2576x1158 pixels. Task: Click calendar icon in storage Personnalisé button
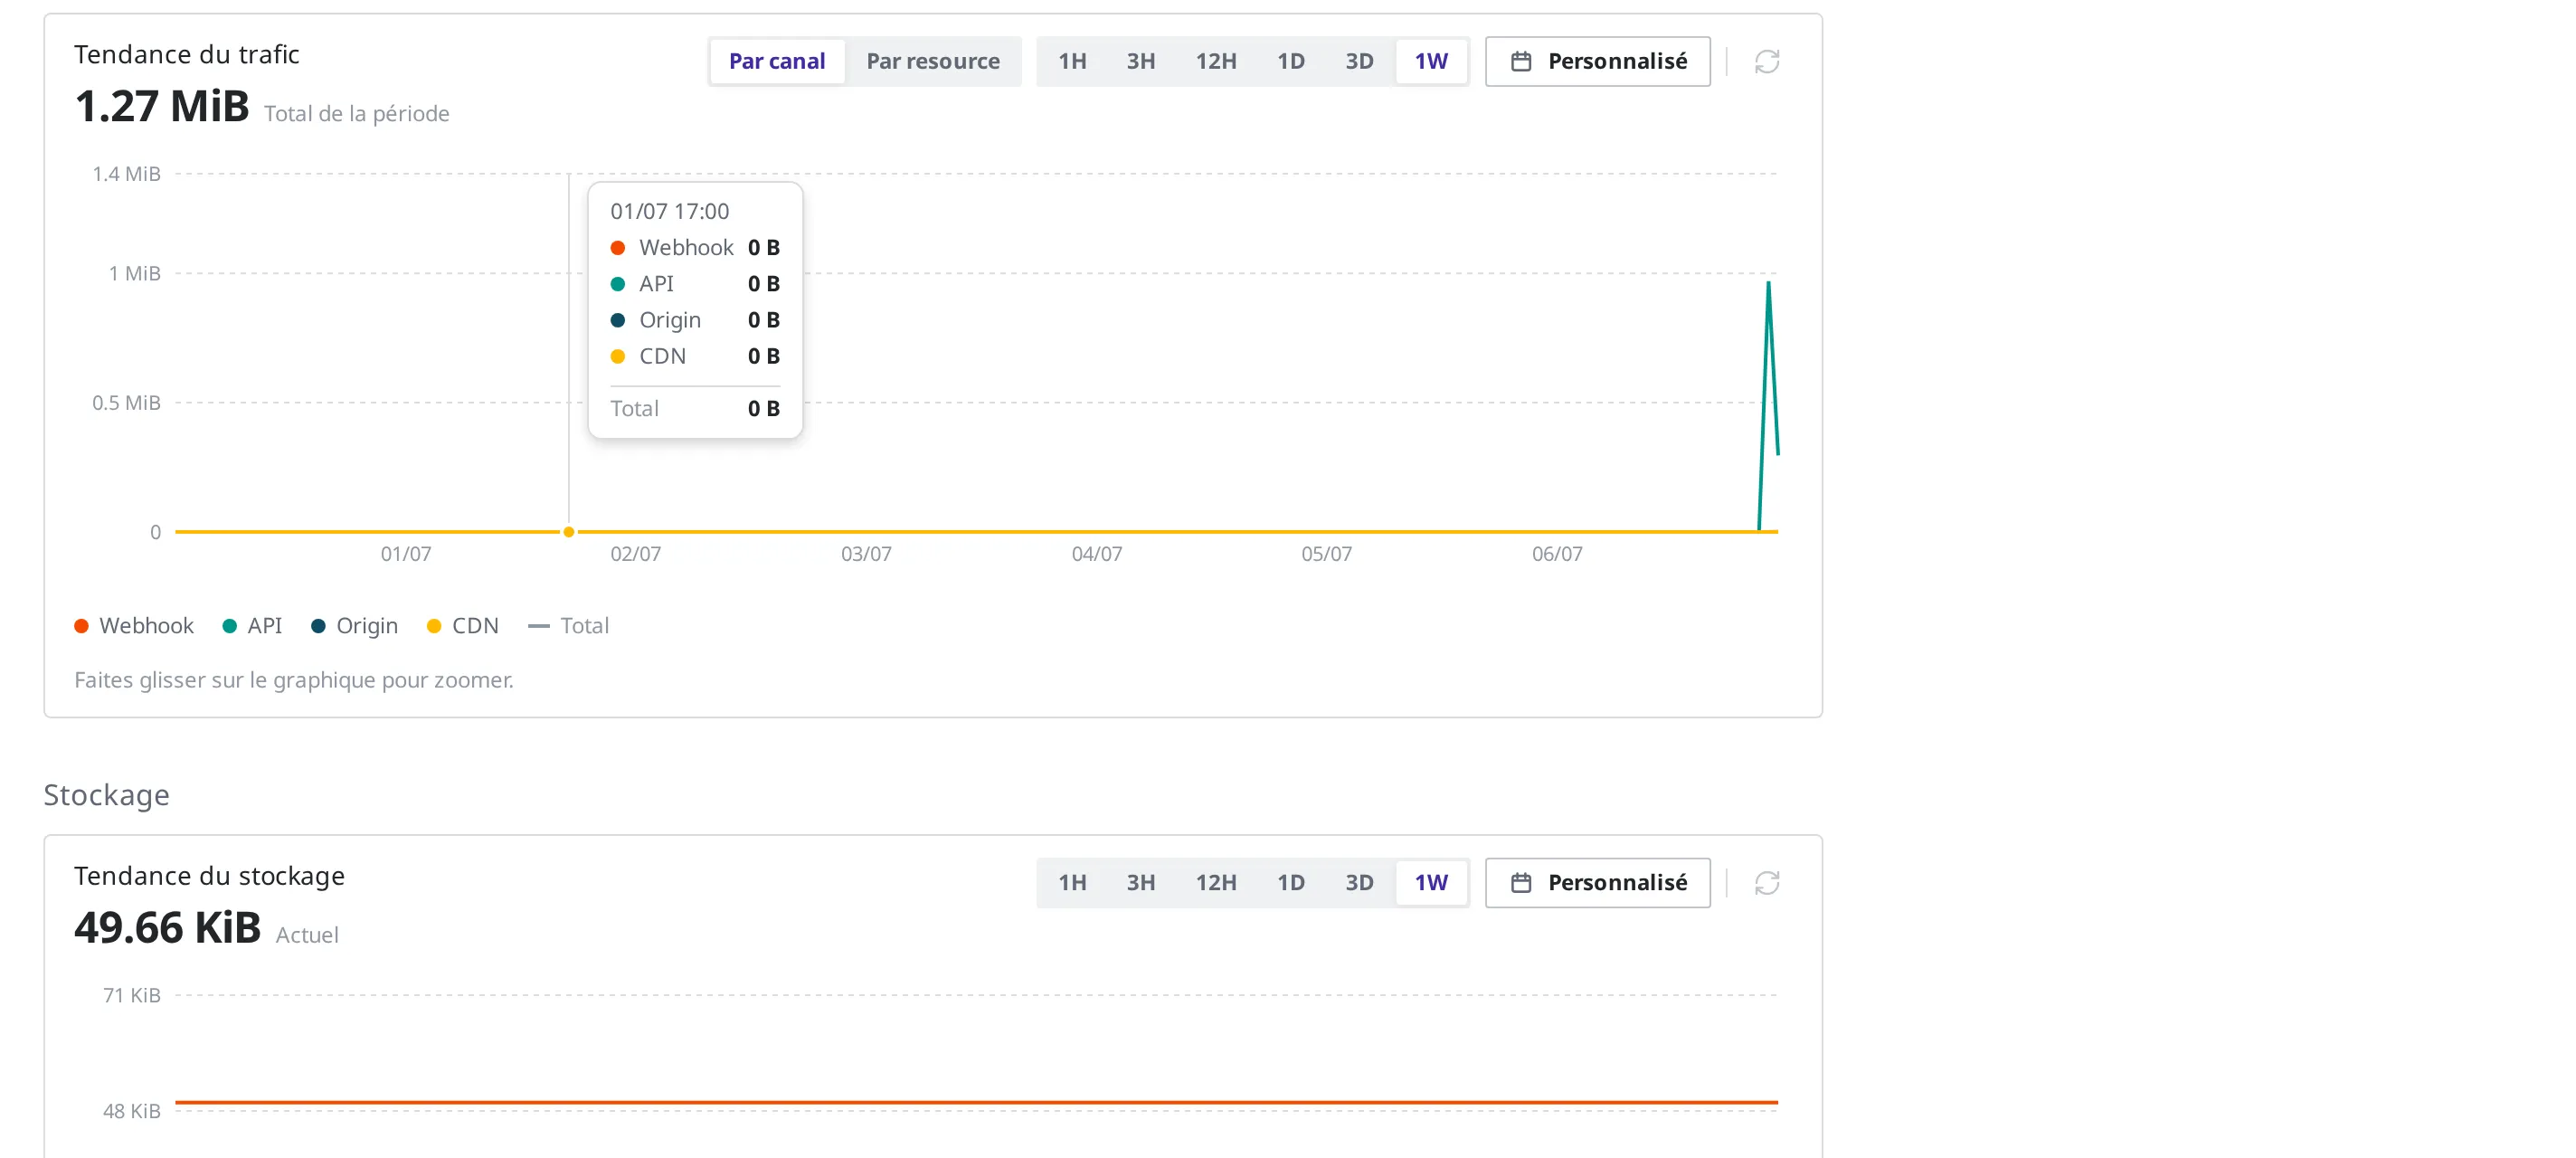coord(1520,883)
